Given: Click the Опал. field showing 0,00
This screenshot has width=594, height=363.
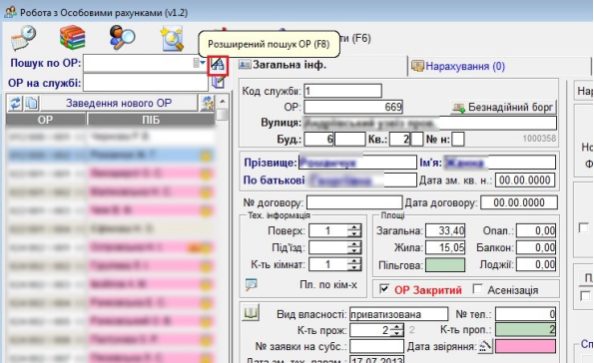Looking at the screenshot, I should [x=536, y=230].
